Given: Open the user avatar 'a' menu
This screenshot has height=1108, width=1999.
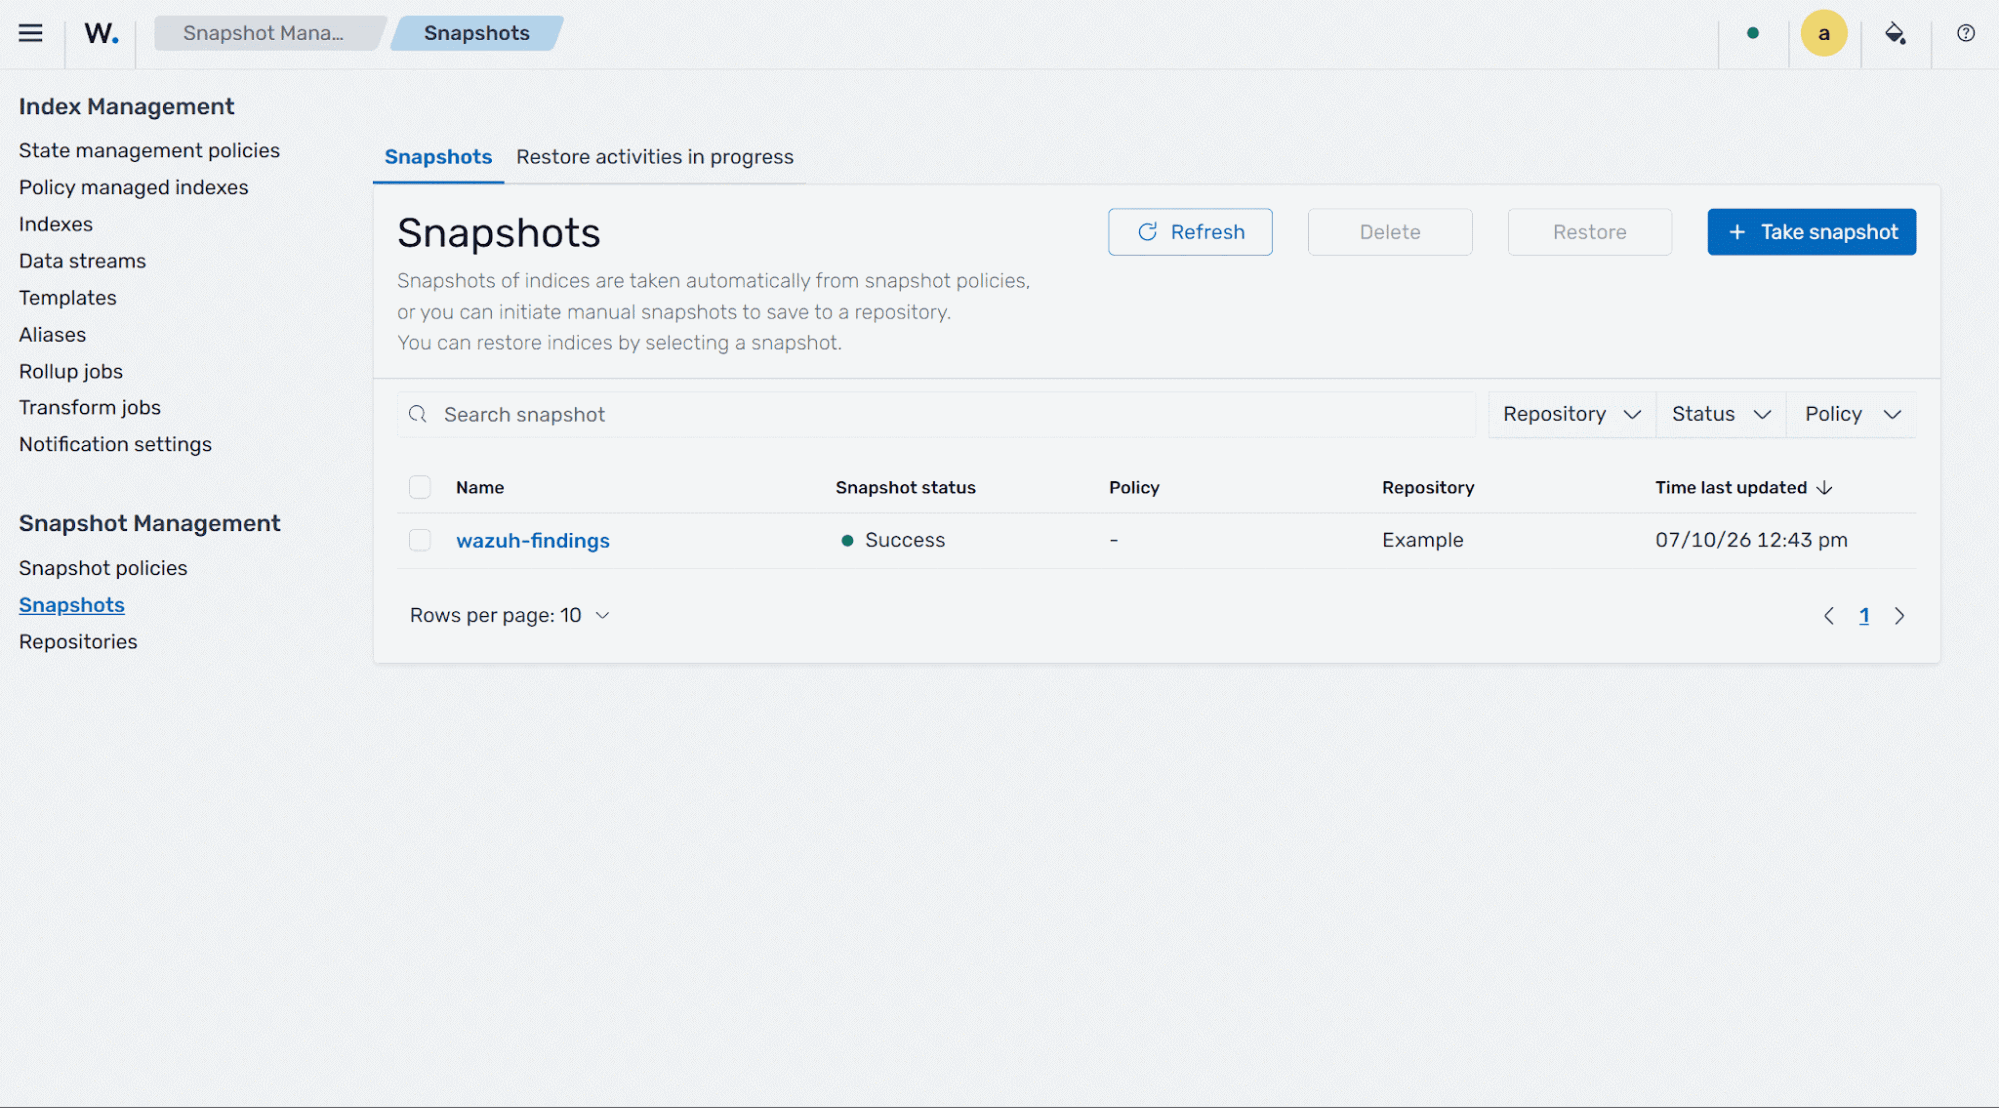Looking at the screenshot, I should tap(1823, 33).
